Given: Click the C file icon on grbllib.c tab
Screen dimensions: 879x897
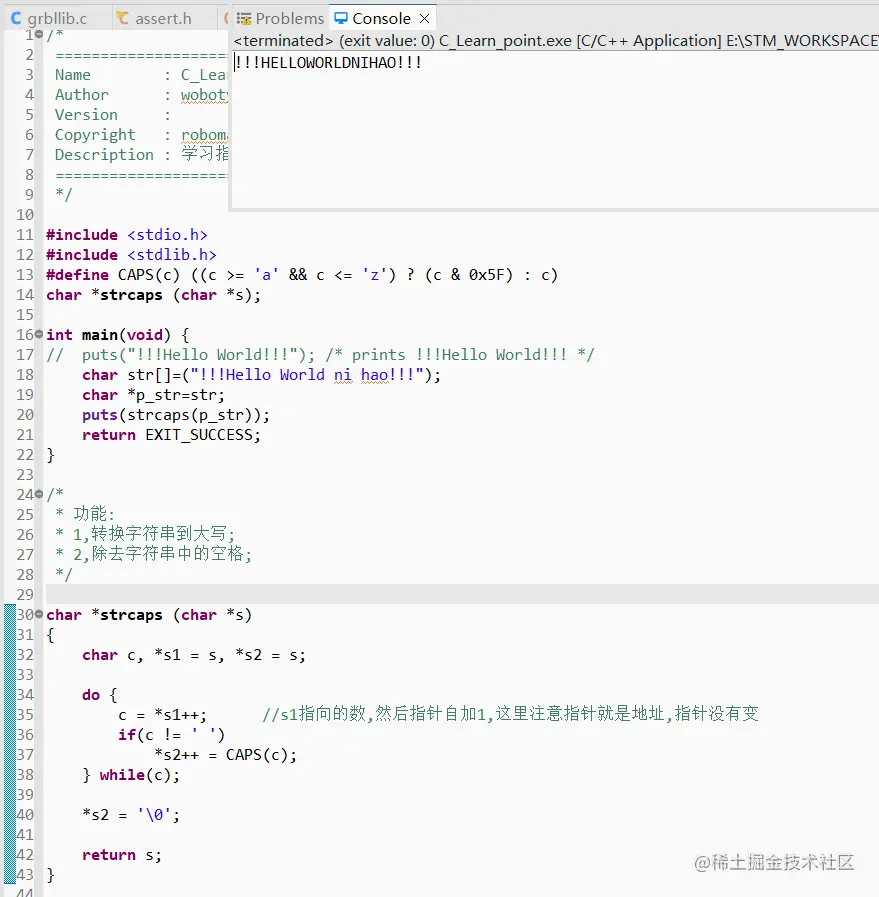Looking at the screenshot, I should point(16,18).
